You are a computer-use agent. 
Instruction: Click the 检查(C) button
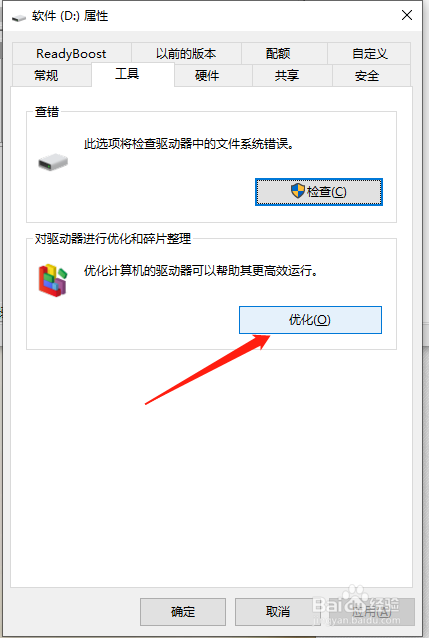pyautogui.click(x=319, y=192)
